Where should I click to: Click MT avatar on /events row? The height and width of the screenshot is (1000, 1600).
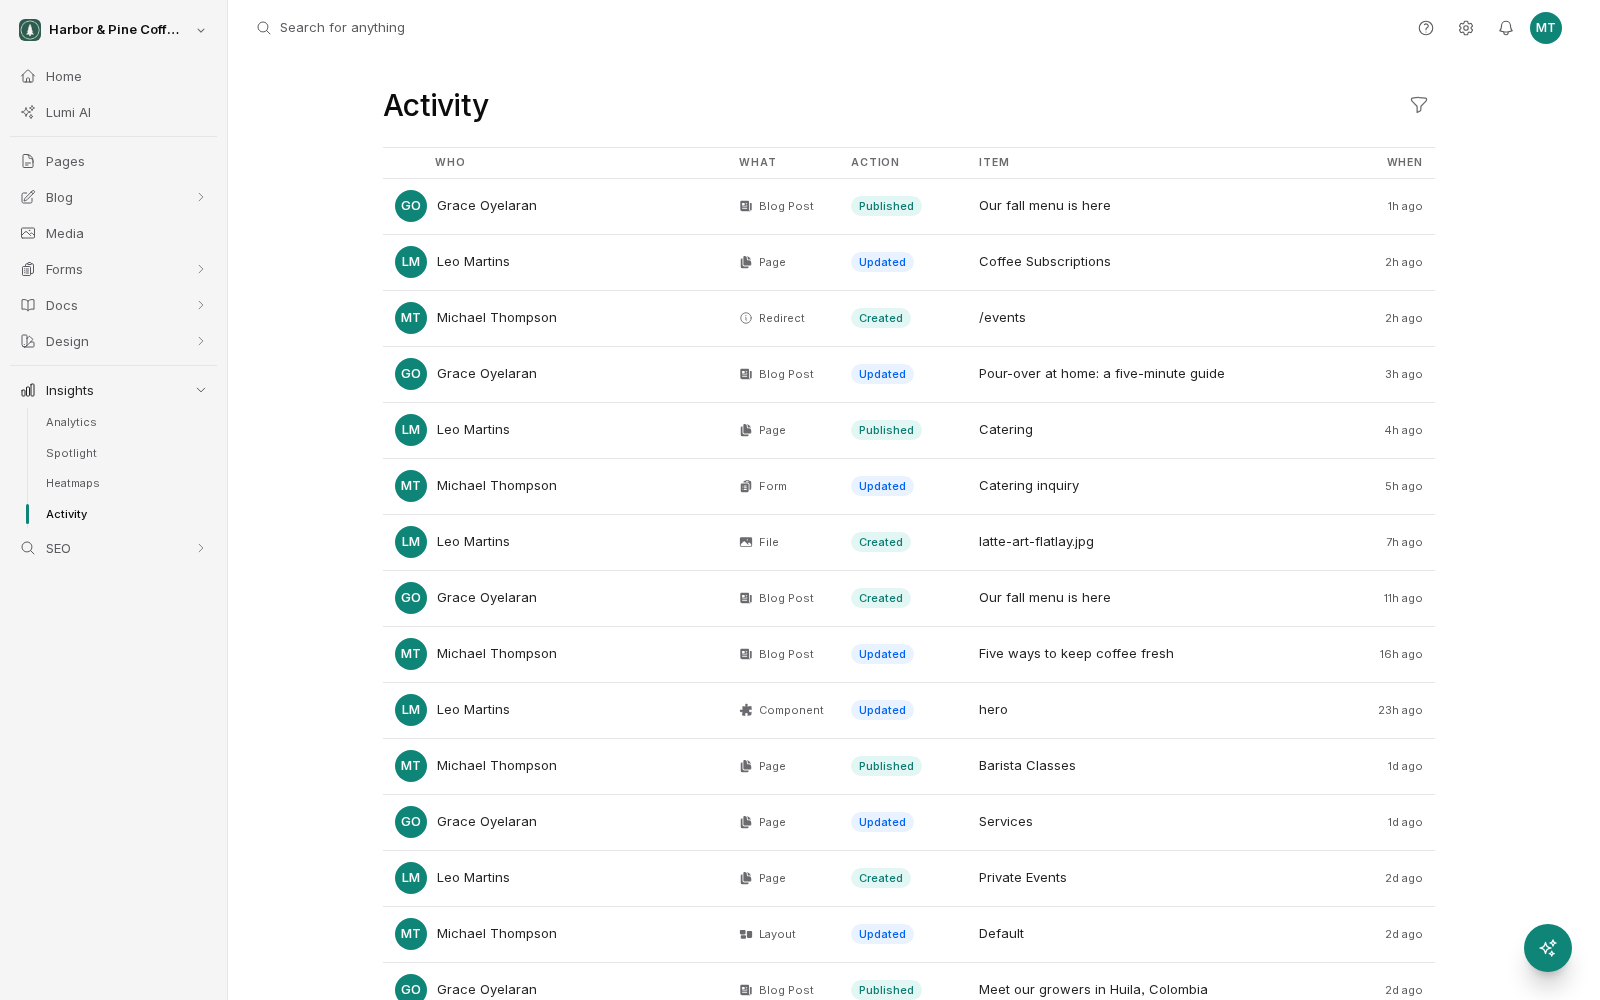411,318
